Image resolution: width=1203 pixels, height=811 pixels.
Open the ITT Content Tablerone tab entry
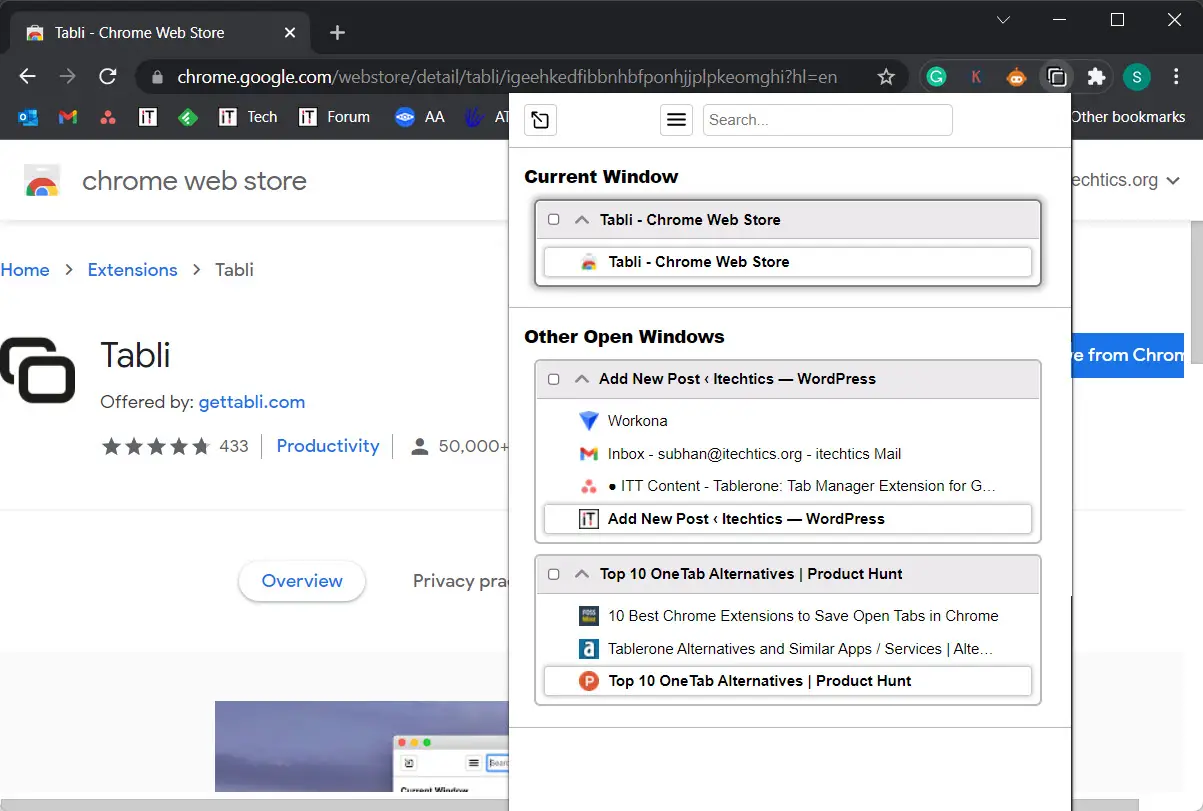click(788, 486)
